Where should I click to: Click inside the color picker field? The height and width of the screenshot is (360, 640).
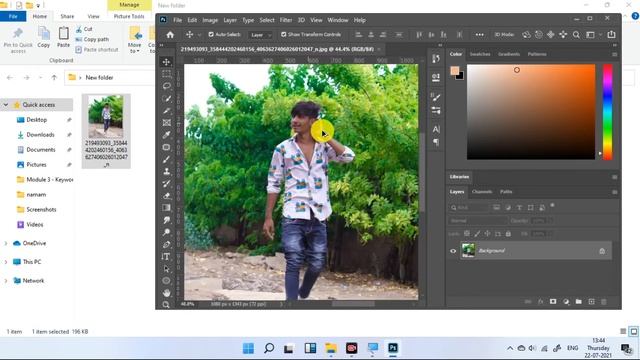[531, 112]
